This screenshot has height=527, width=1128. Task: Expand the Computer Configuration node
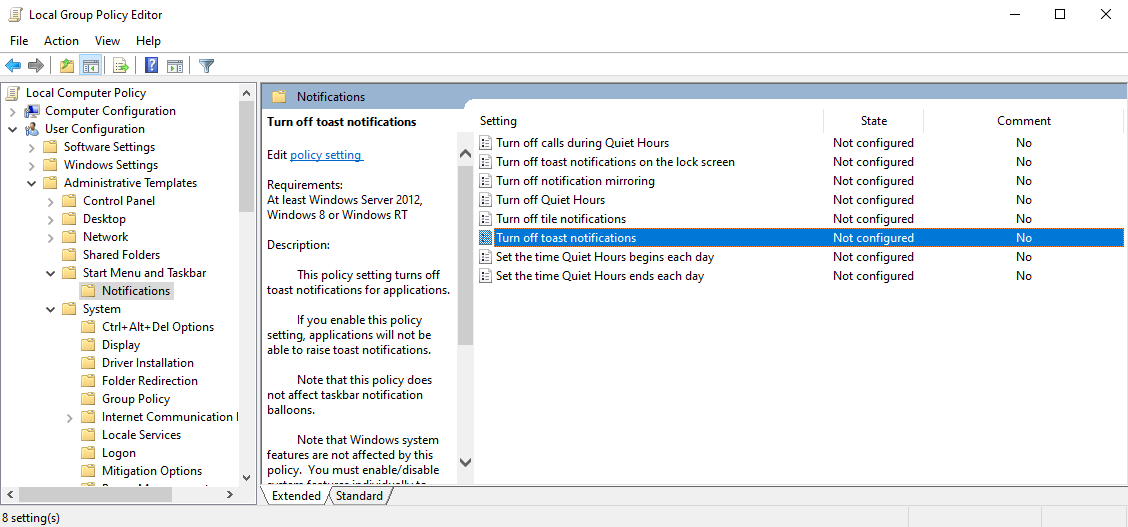point(13,111)
